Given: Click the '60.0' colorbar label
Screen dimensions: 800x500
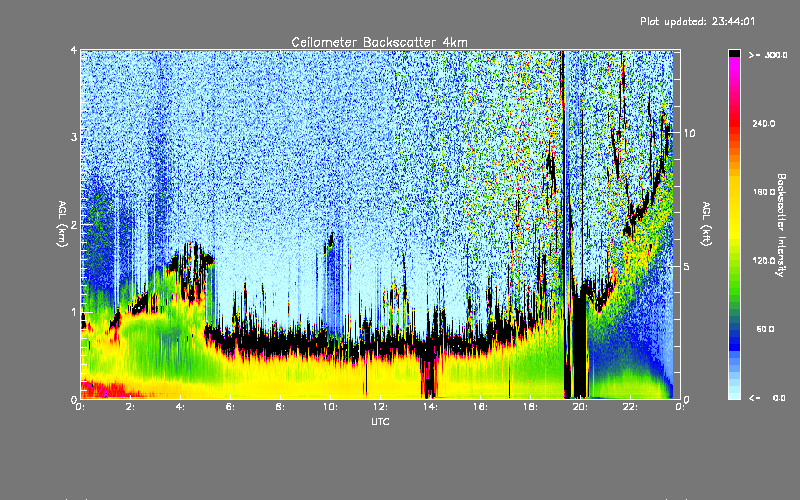Looking at the screenshot, I should tap(765, 329).
